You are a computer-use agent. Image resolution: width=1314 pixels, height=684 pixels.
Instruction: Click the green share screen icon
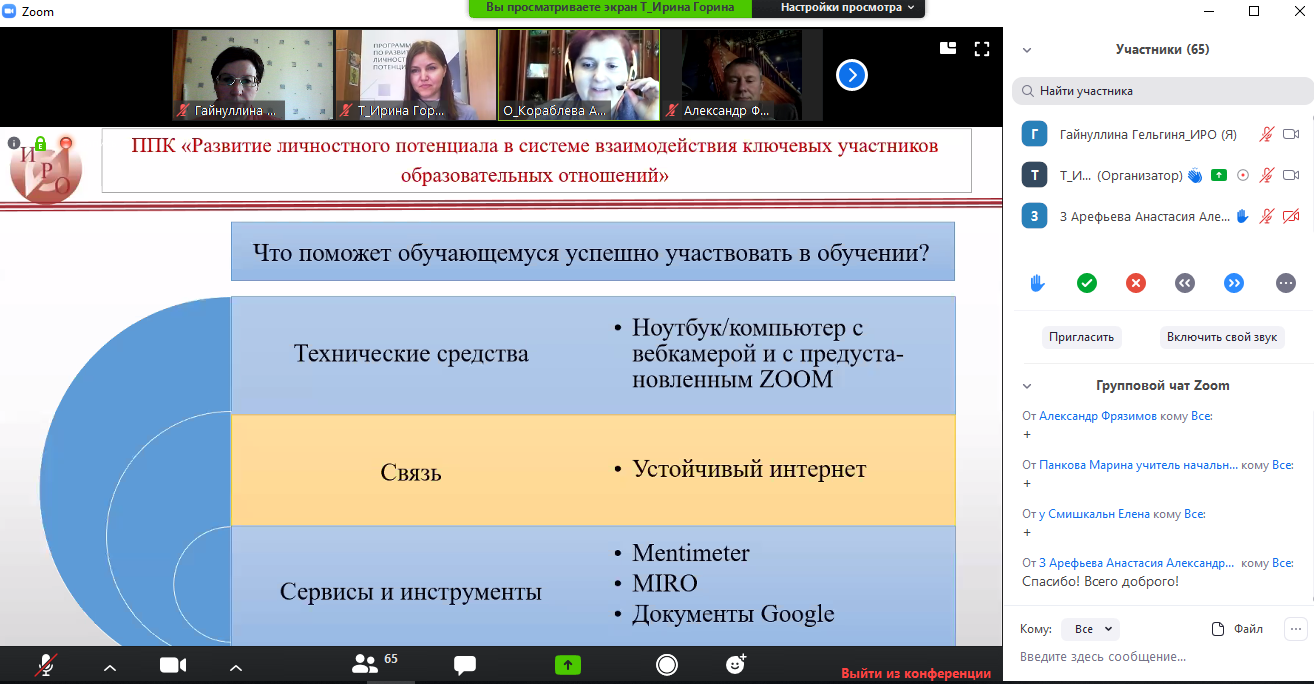coord(568,664)
